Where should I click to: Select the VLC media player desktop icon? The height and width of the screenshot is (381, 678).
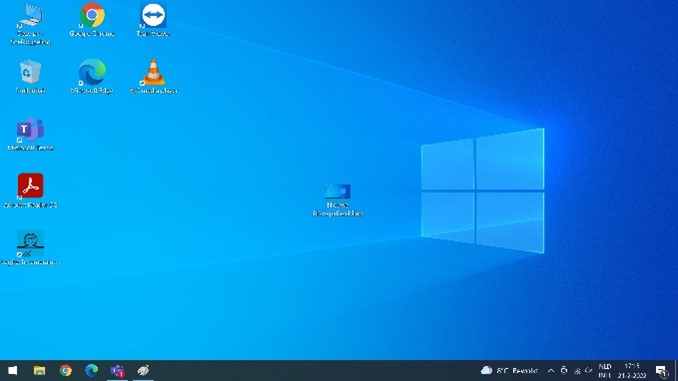[153, 77]
